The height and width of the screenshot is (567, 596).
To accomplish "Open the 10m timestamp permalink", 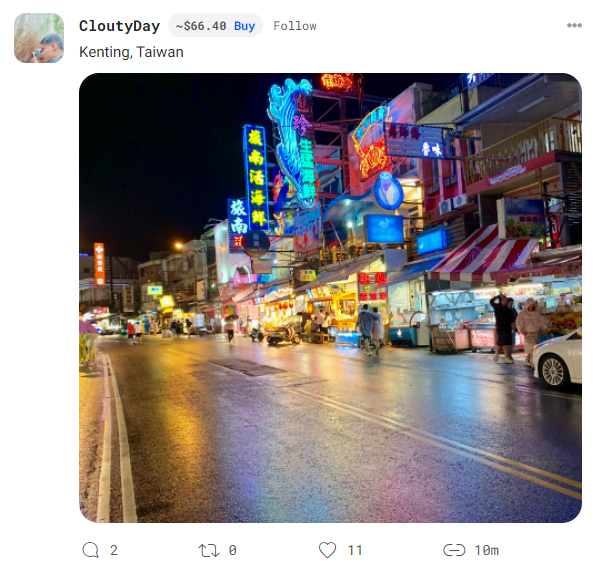I will [487, 550].
